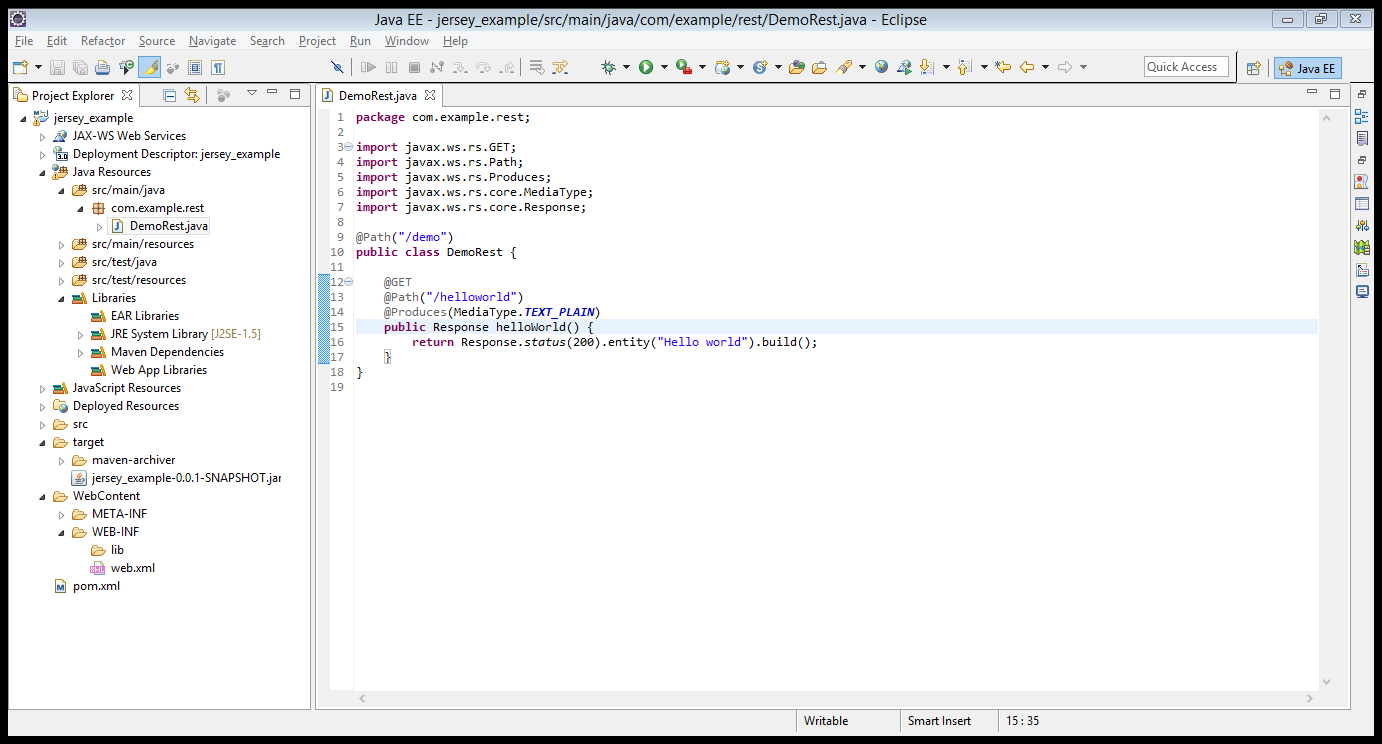Select the DemoRest.java editor tab
1382x744 pixels.
pos(377,95)
